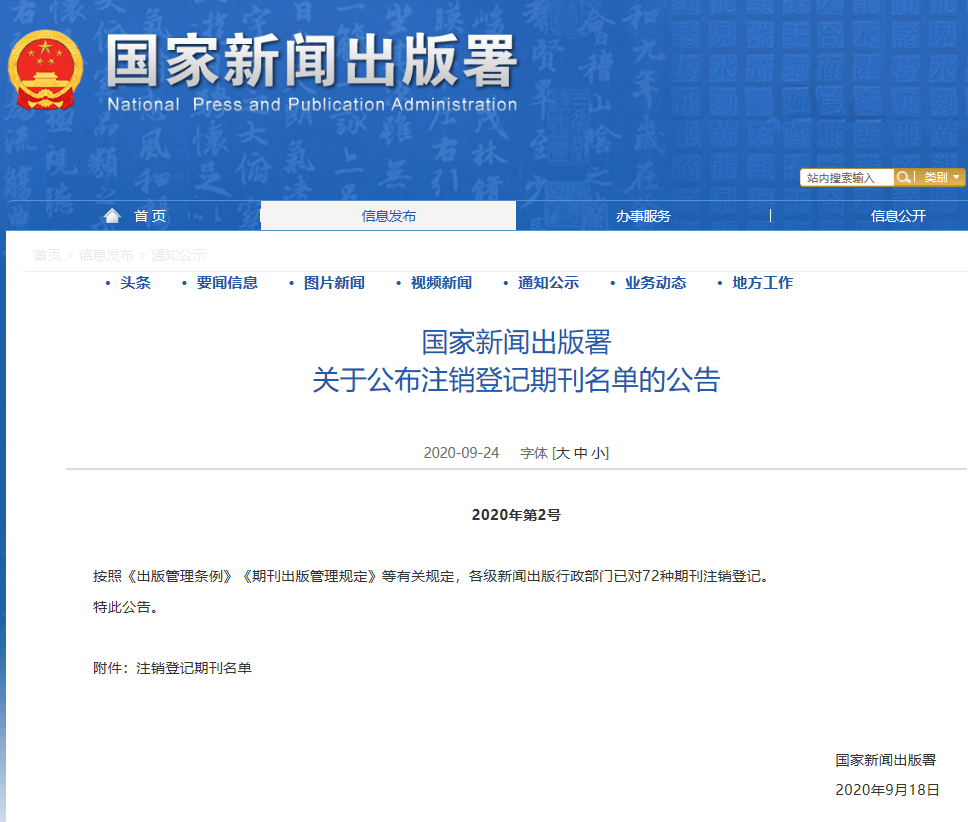Go to 首页 in the navigation bar
Image resolution: width=968 pixels, height=822 pixels.
pos(150,214)
